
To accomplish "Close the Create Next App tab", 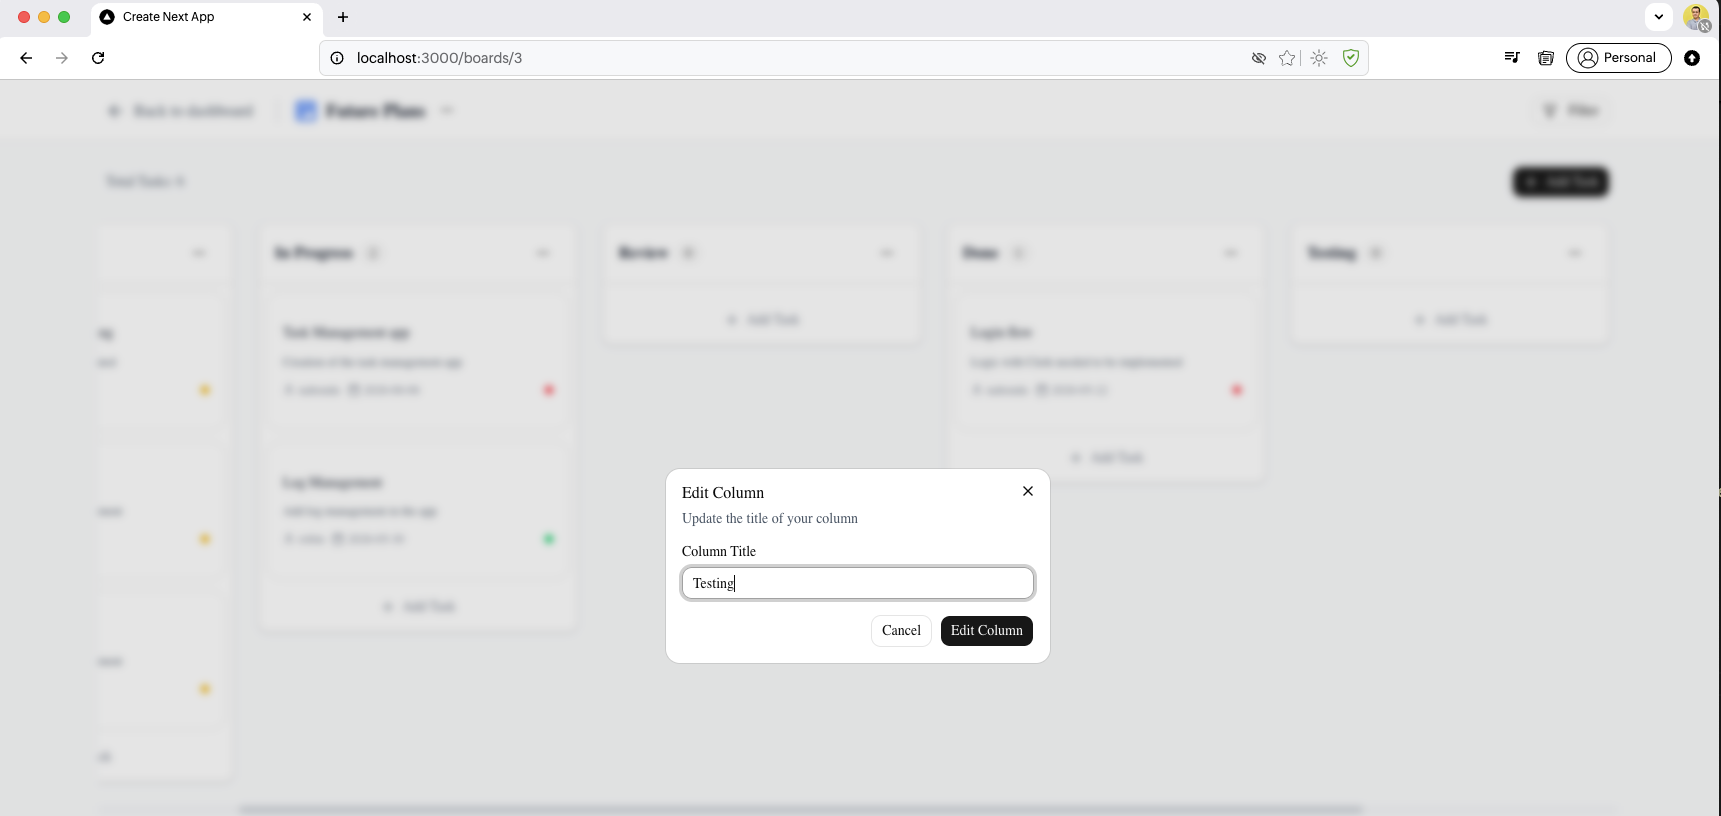I will click(x=307, y=17).
